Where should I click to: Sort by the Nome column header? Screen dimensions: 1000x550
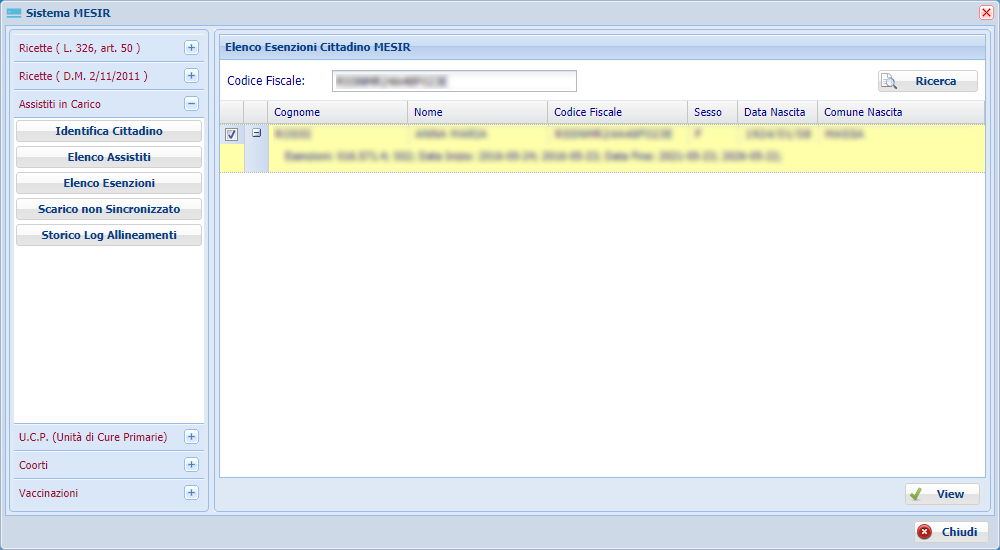coord(478,112)
